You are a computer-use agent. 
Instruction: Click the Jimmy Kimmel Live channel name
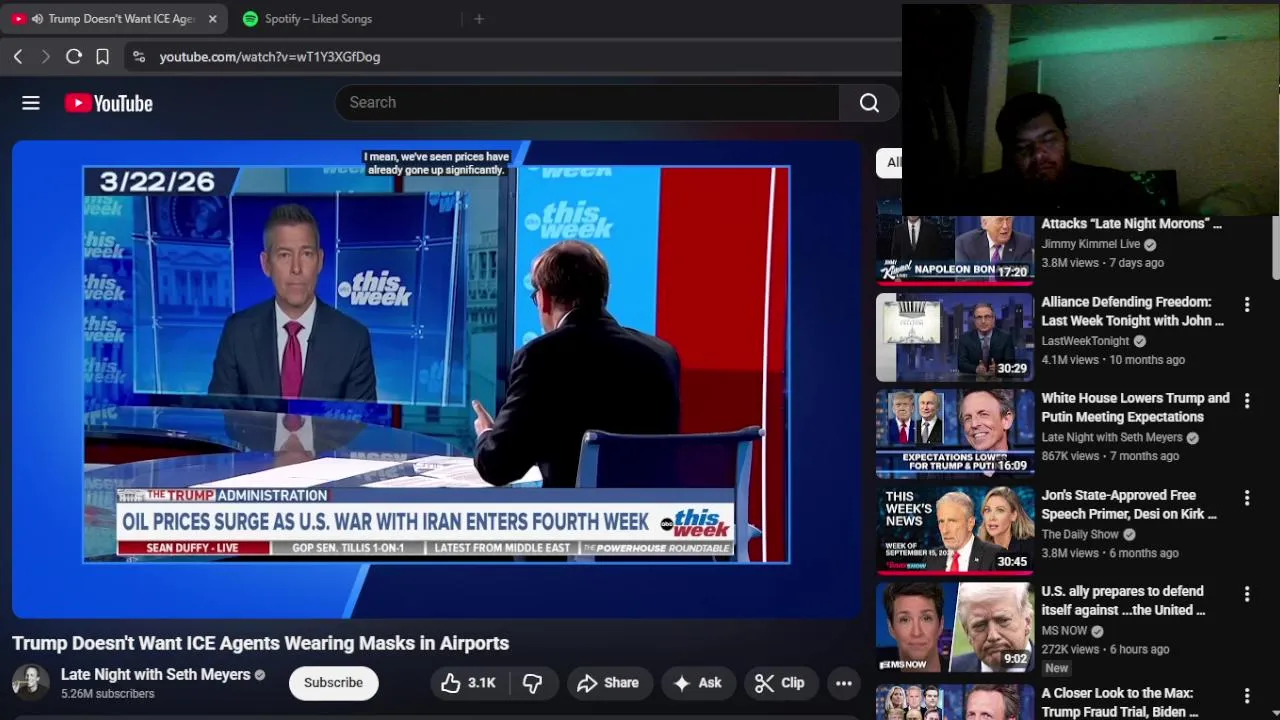click(1091, 244)
